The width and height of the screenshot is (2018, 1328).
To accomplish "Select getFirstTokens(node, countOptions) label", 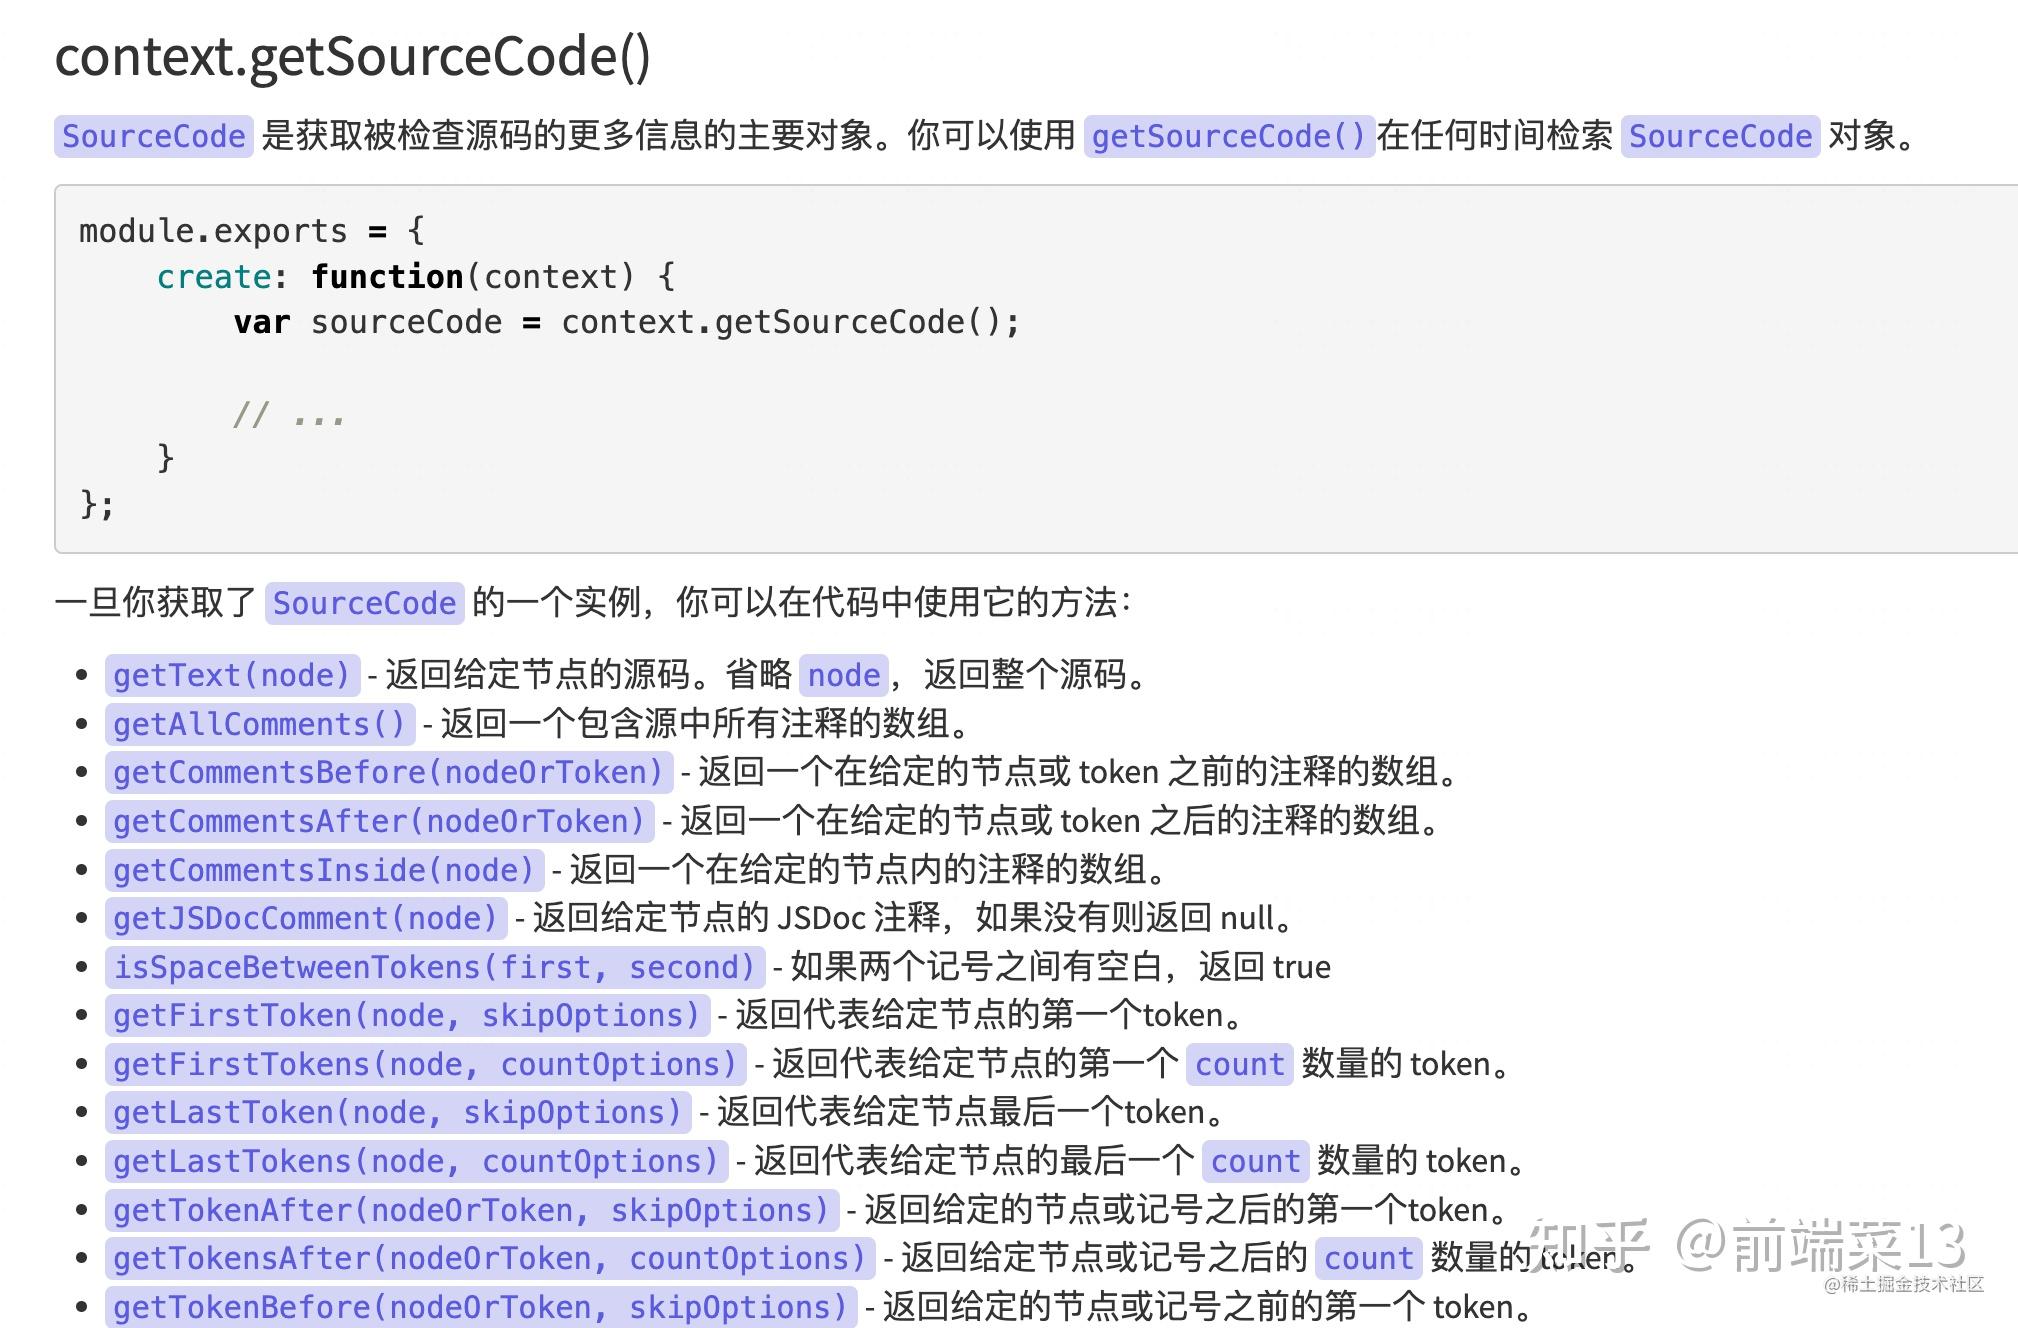I will pos(425,1064).
